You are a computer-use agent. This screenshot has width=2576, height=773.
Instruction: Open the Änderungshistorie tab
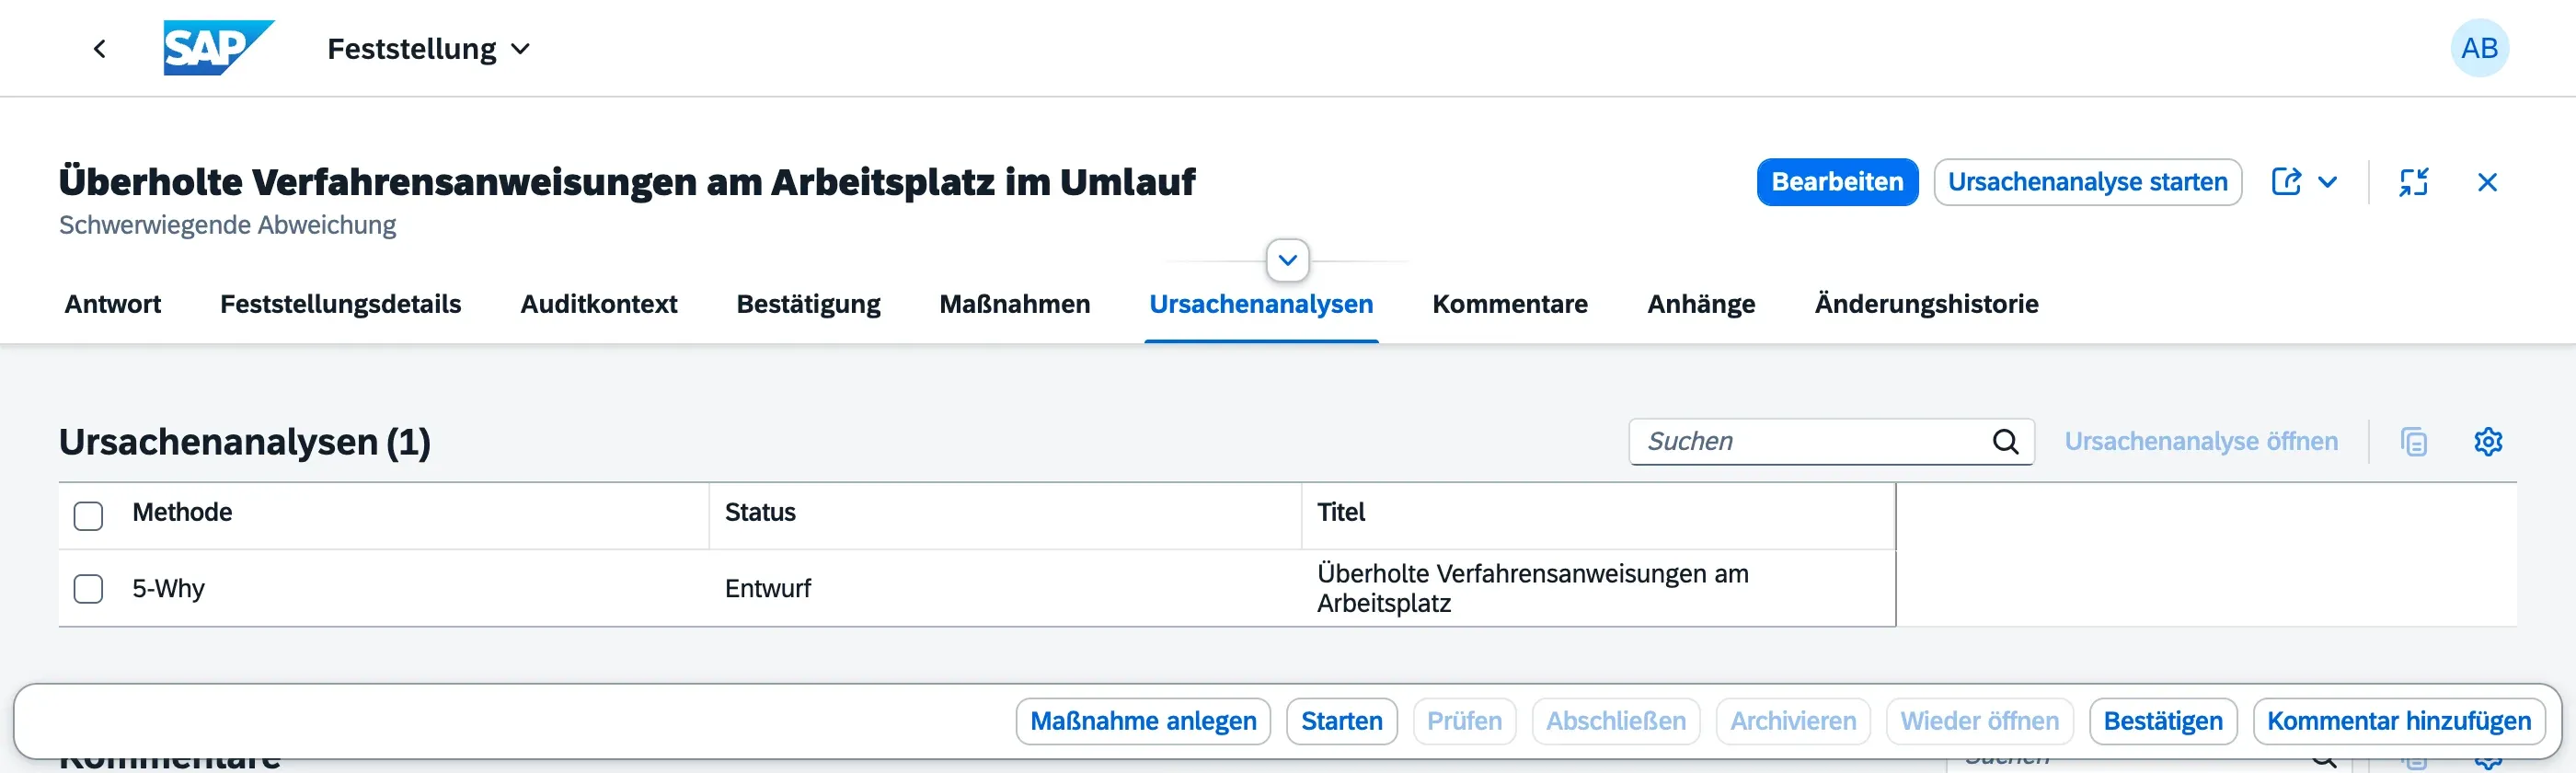pos(1926,304)
